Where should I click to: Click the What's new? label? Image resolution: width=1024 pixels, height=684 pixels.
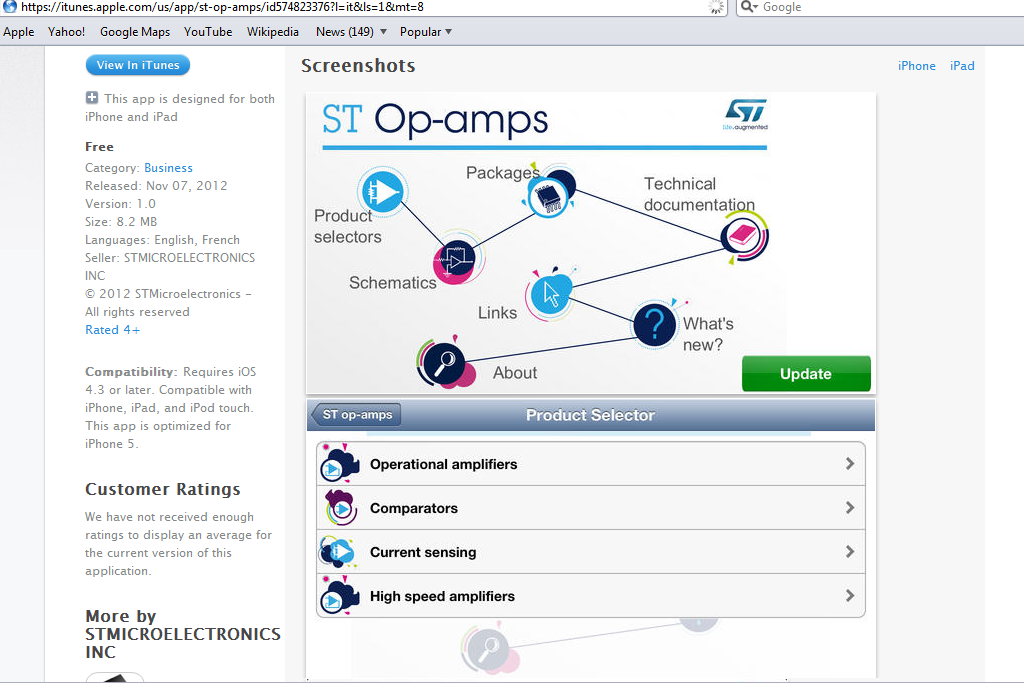point(708,334)
